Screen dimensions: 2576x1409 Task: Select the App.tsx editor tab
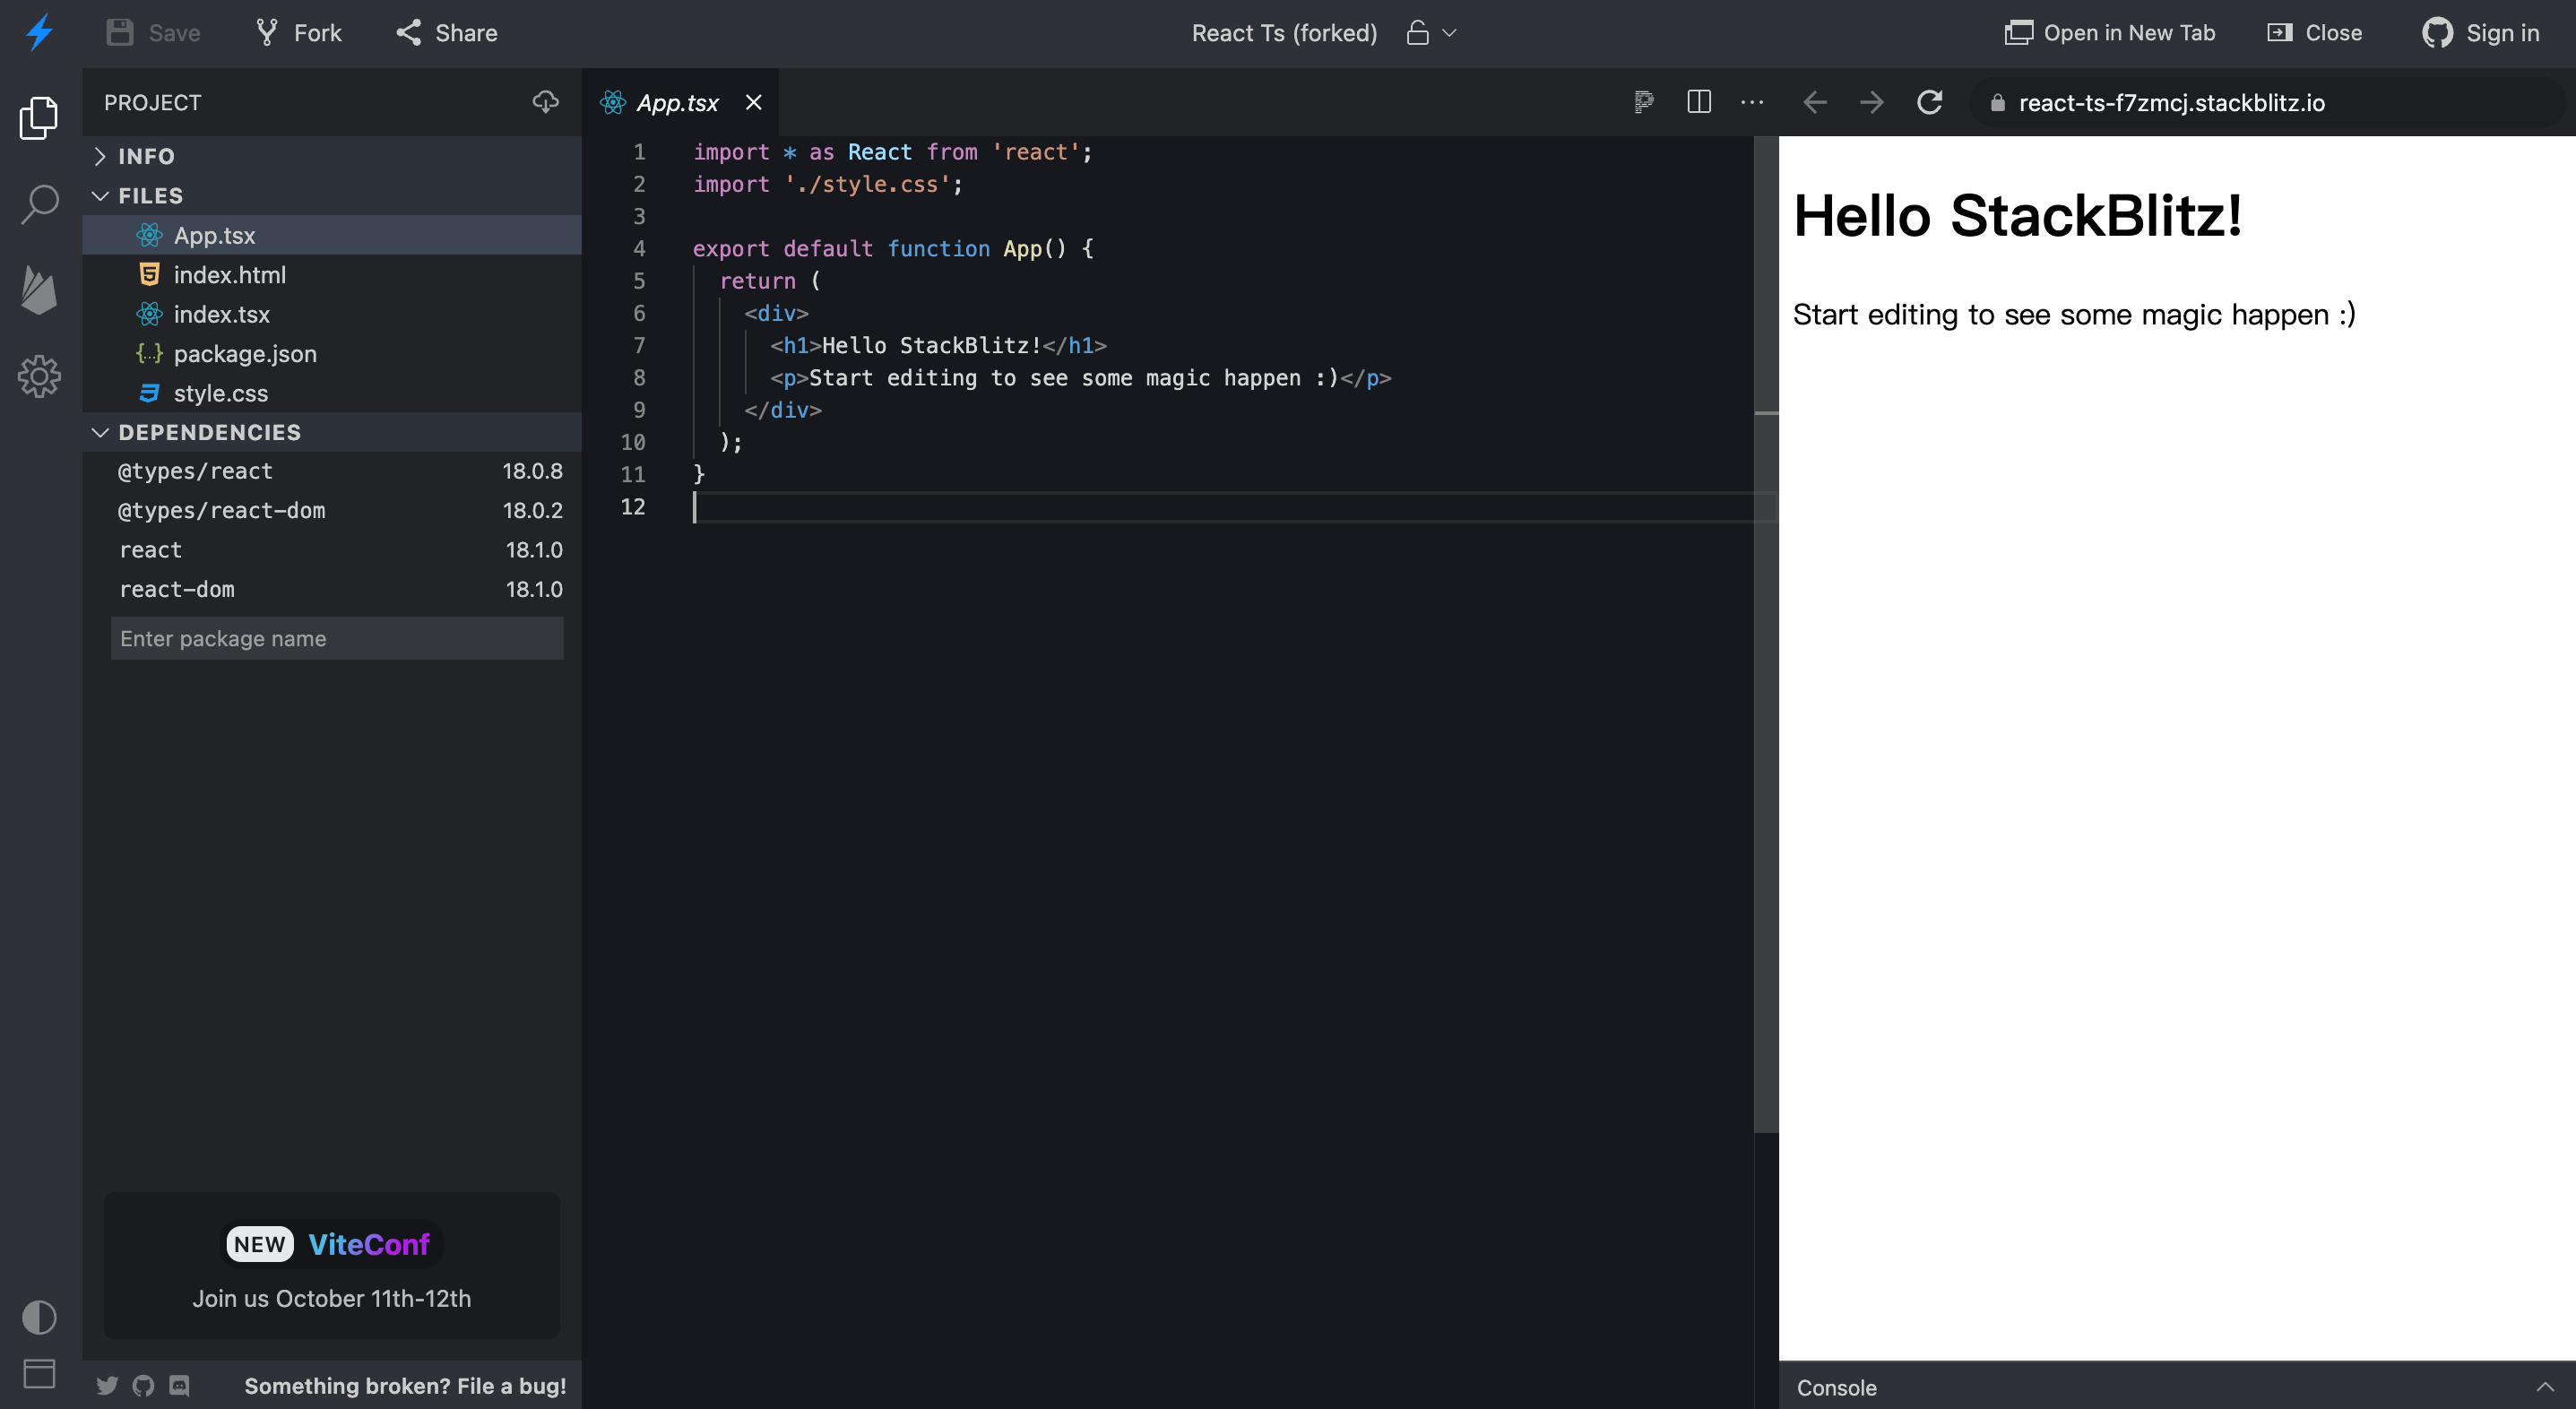click(677, 102)
